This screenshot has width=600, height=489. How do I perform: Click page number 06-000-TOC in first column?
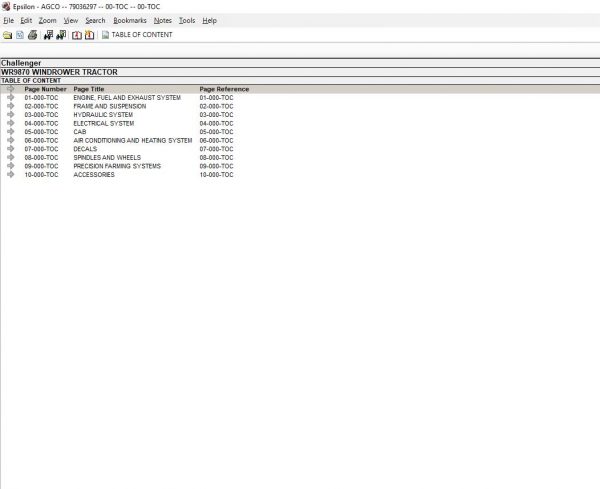pos(41,140)
